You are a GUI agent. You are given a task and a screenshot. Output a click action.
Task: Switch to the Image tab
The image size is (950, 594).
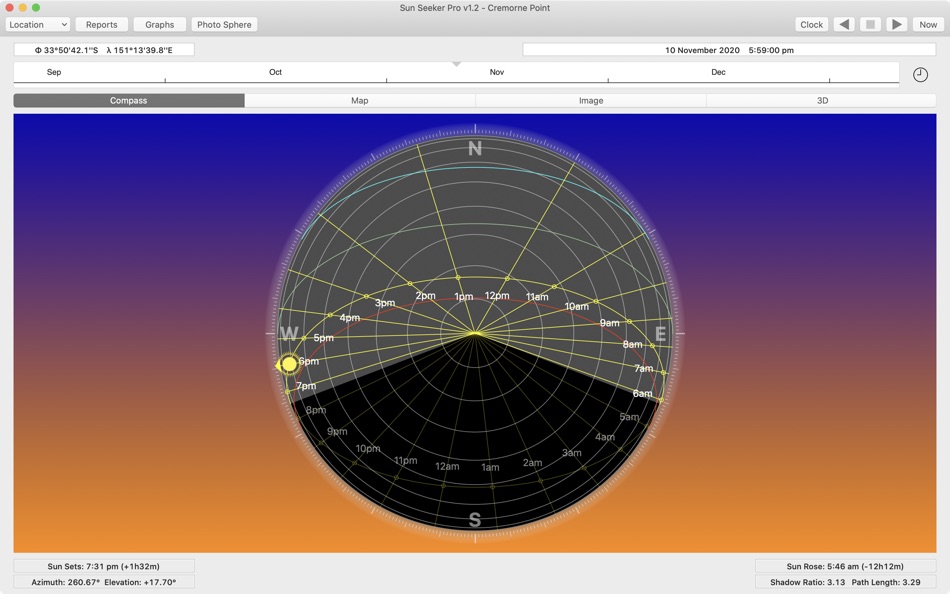coord(591,100)
